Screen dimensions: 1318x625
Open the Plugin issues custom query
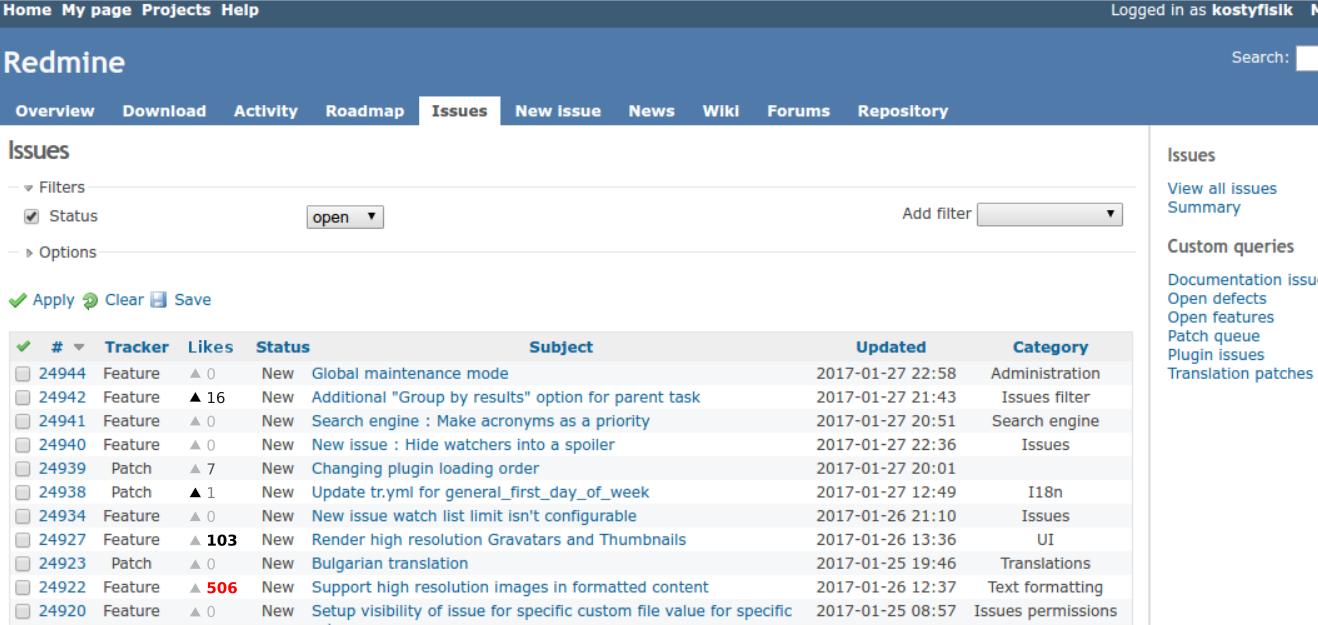coord(1216,355)
